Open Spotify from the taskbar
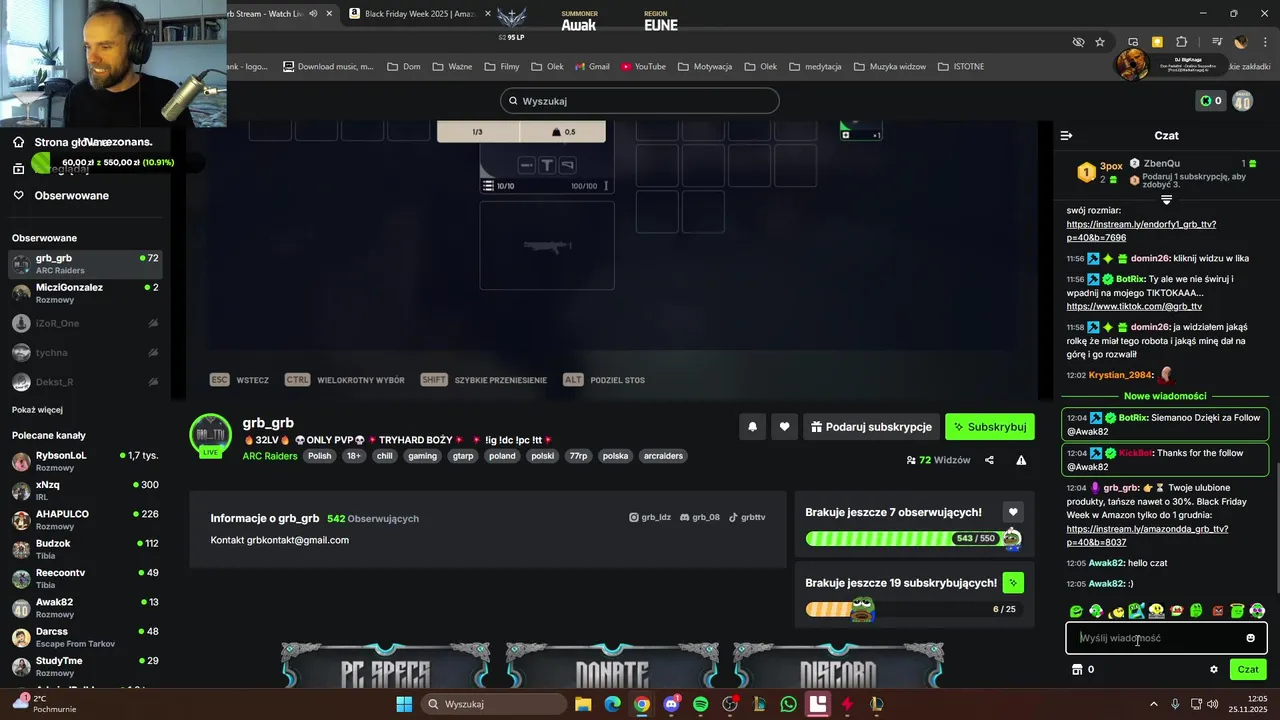The height and width of the screenshot is (720, 1280). [701, 704]
